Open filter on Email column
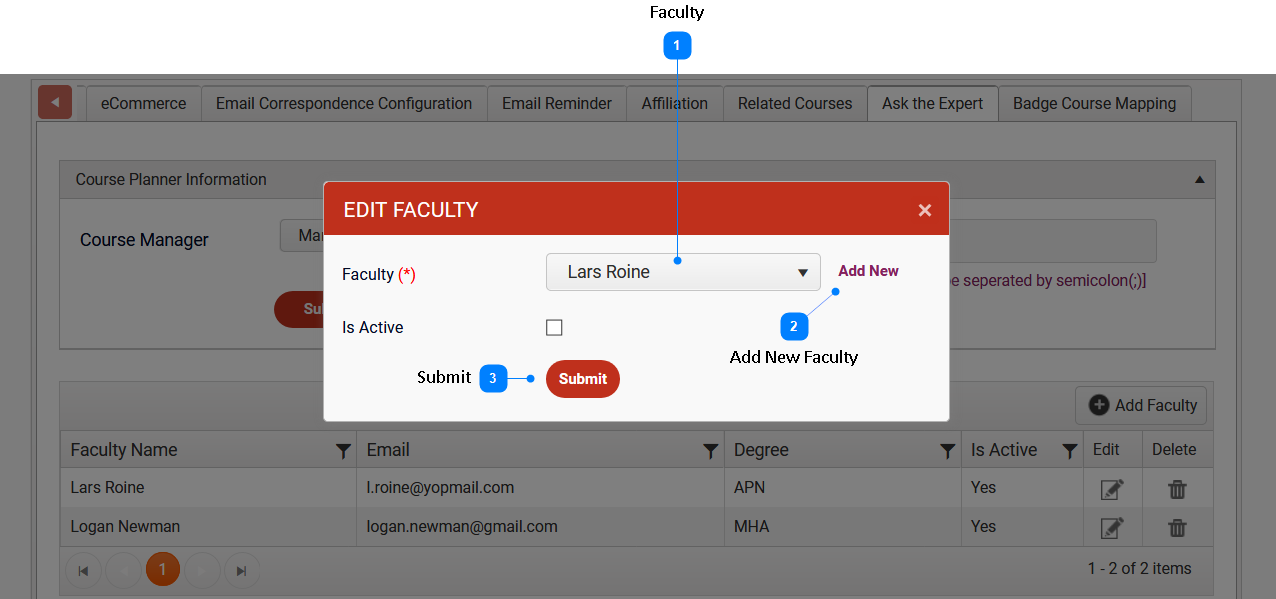 tap(710, 451)
